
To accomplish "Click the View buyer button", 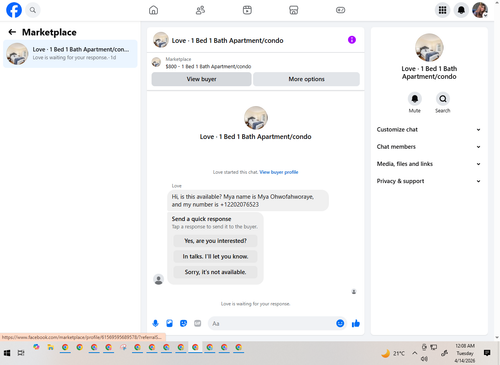I will (x=201, y=79).
